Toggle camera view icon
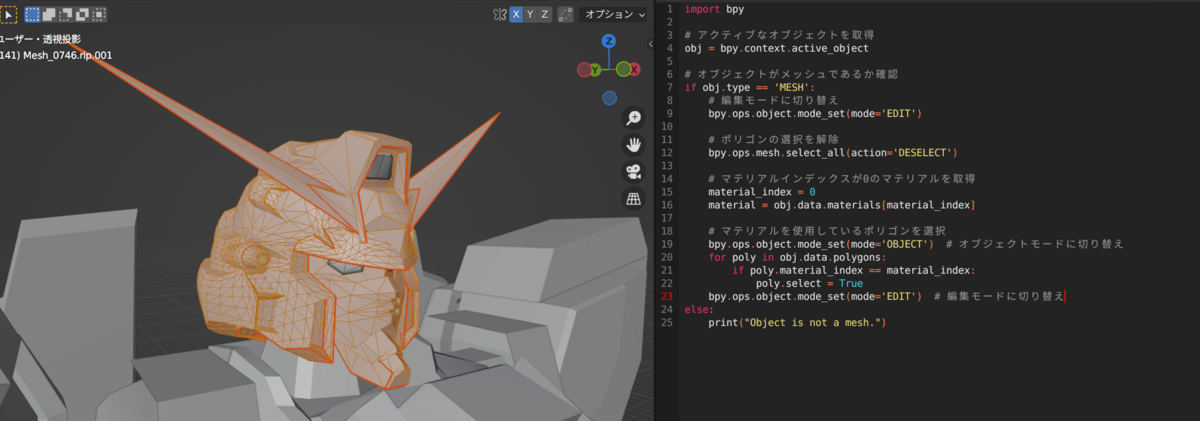This screenshot has height=421, width=1200. tap(633, 171)
